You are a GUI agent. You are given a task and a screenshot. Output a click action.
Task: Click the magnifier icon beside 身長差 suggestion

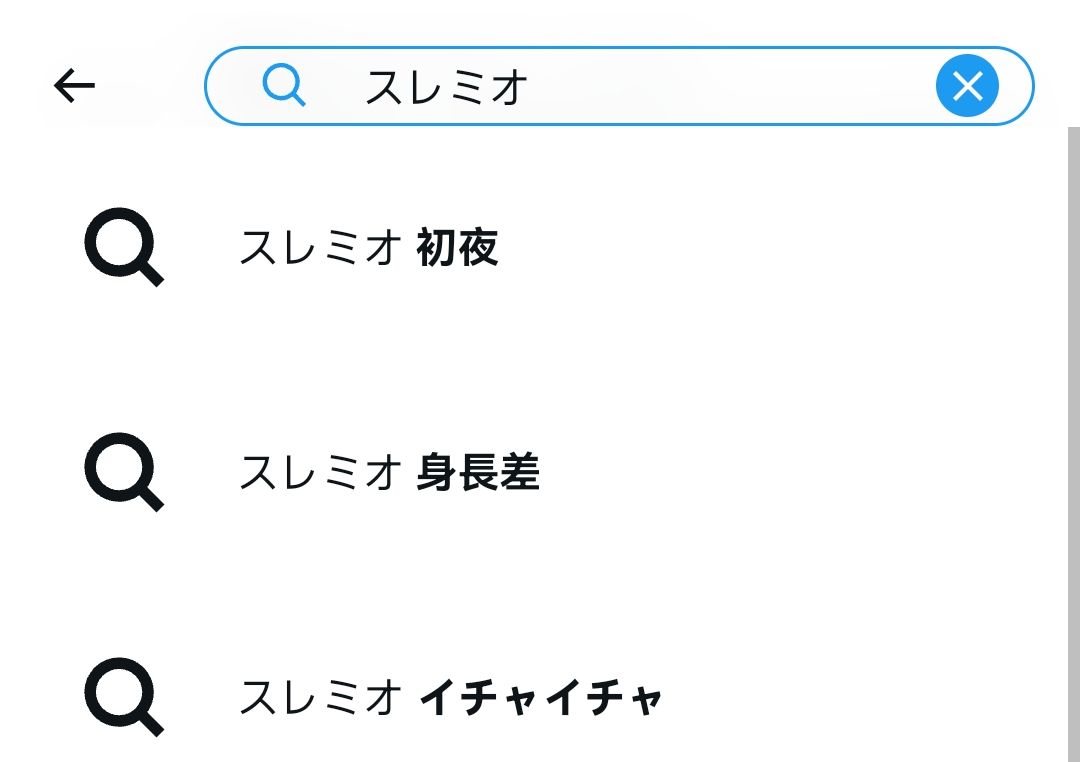124,472
